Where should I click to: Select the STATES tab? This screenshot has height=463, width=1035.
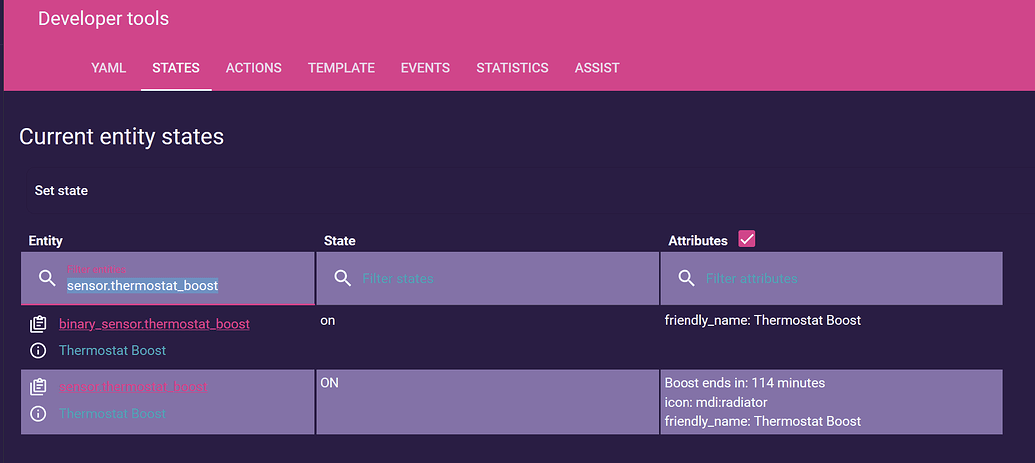click(176, 68)
